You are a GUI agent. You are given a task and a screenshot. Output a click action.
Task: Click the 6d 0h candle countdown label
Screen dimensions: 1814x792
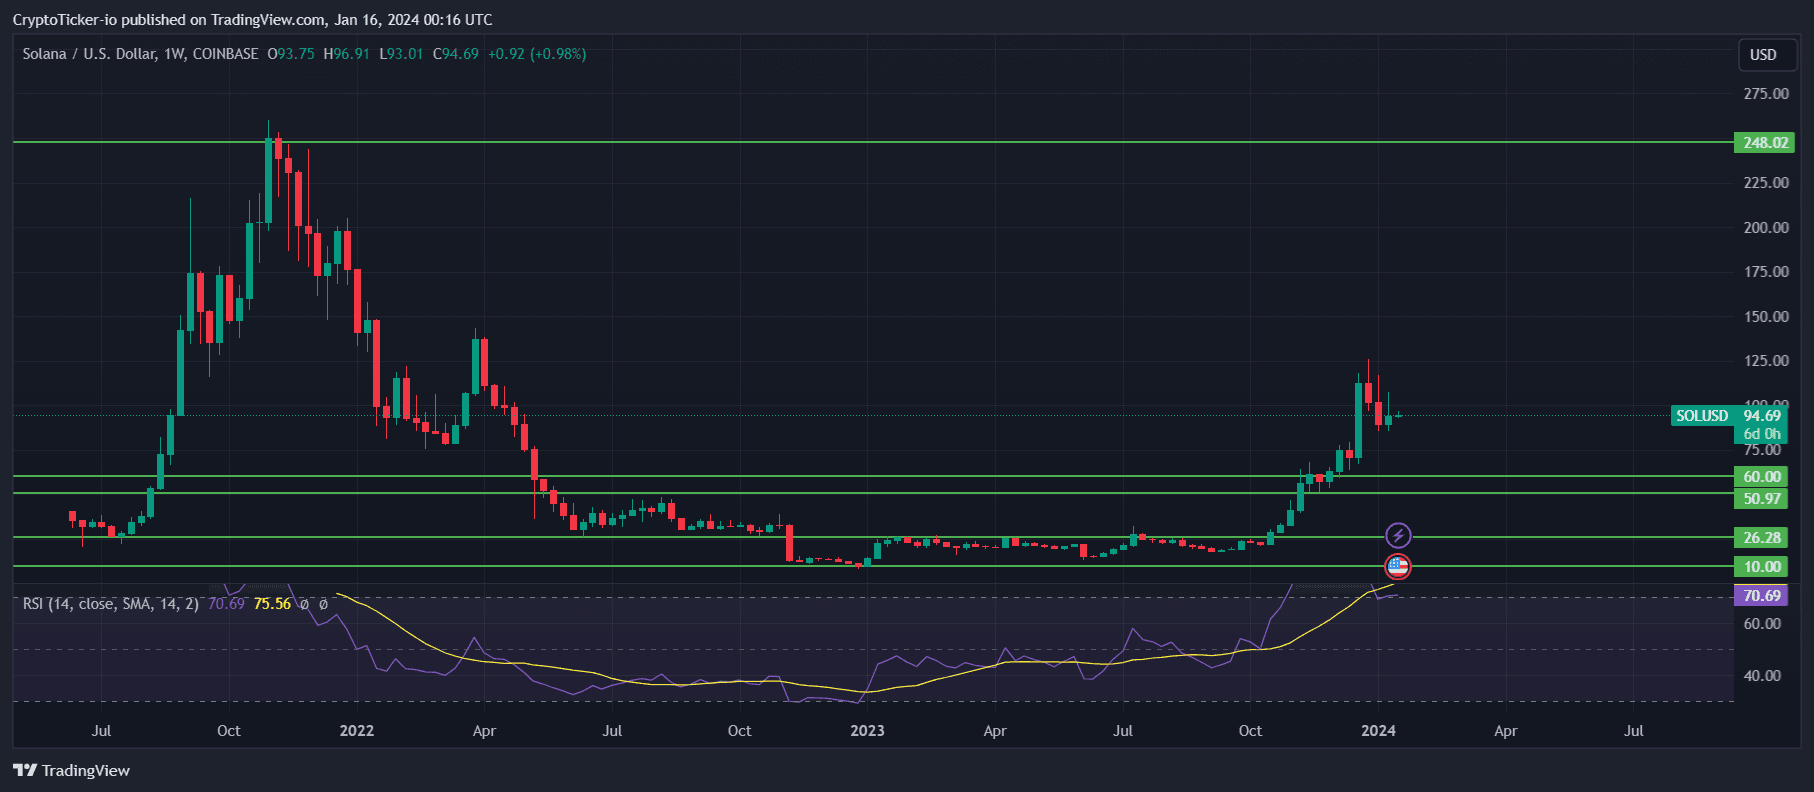tap(1761, 434)
